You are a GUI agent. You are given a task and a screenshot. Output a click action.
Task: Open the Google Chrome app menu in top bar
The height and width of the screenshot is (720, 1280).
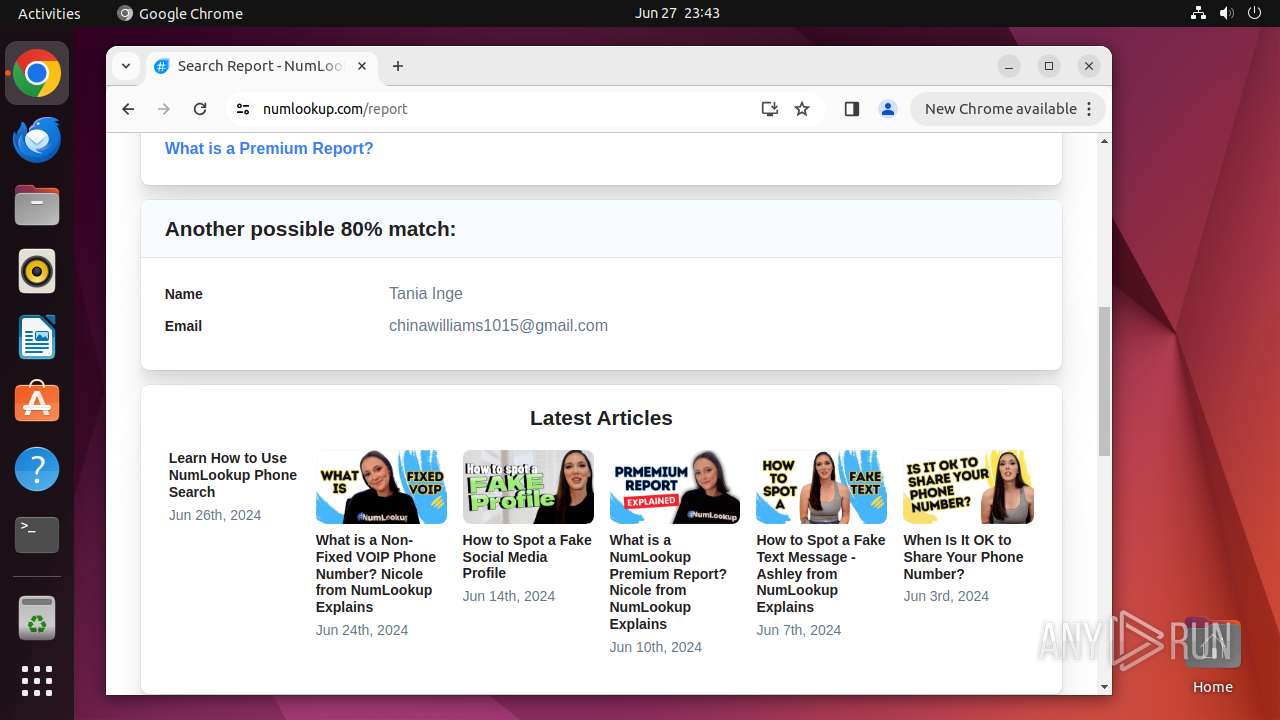(180, 13)
